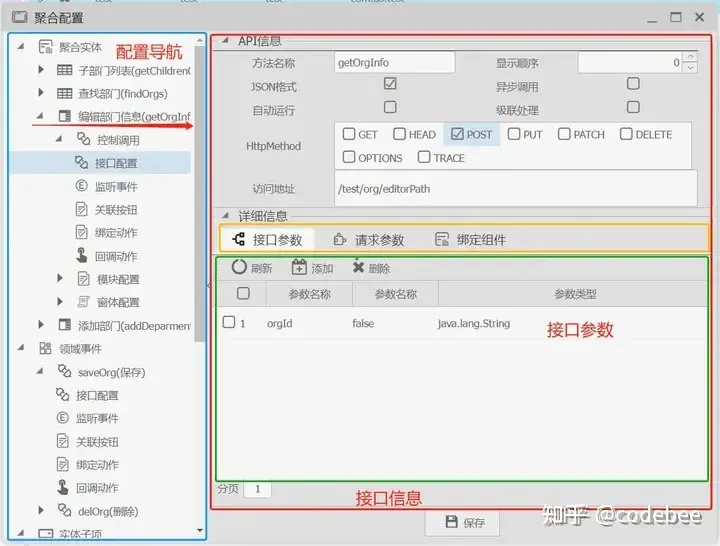Collapse the 控制调用 node
Screen dimensions: 720x546
click(x=59, y=139)
